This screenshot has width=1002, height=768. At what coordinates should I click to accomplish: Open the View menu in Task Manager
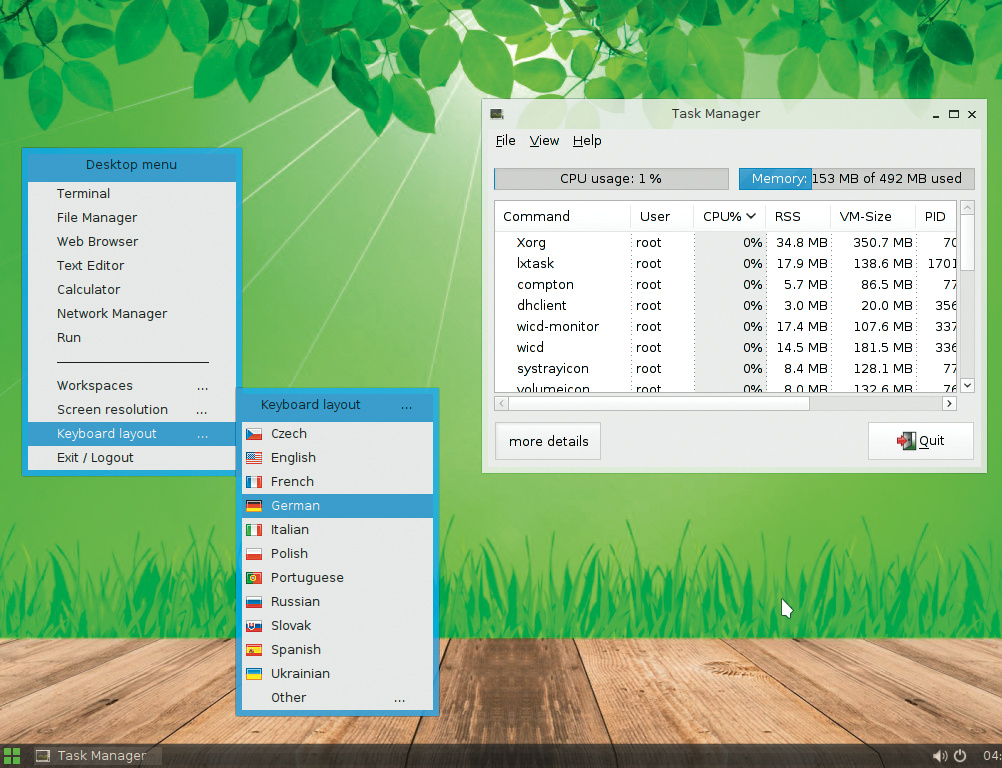click(544, 141)
